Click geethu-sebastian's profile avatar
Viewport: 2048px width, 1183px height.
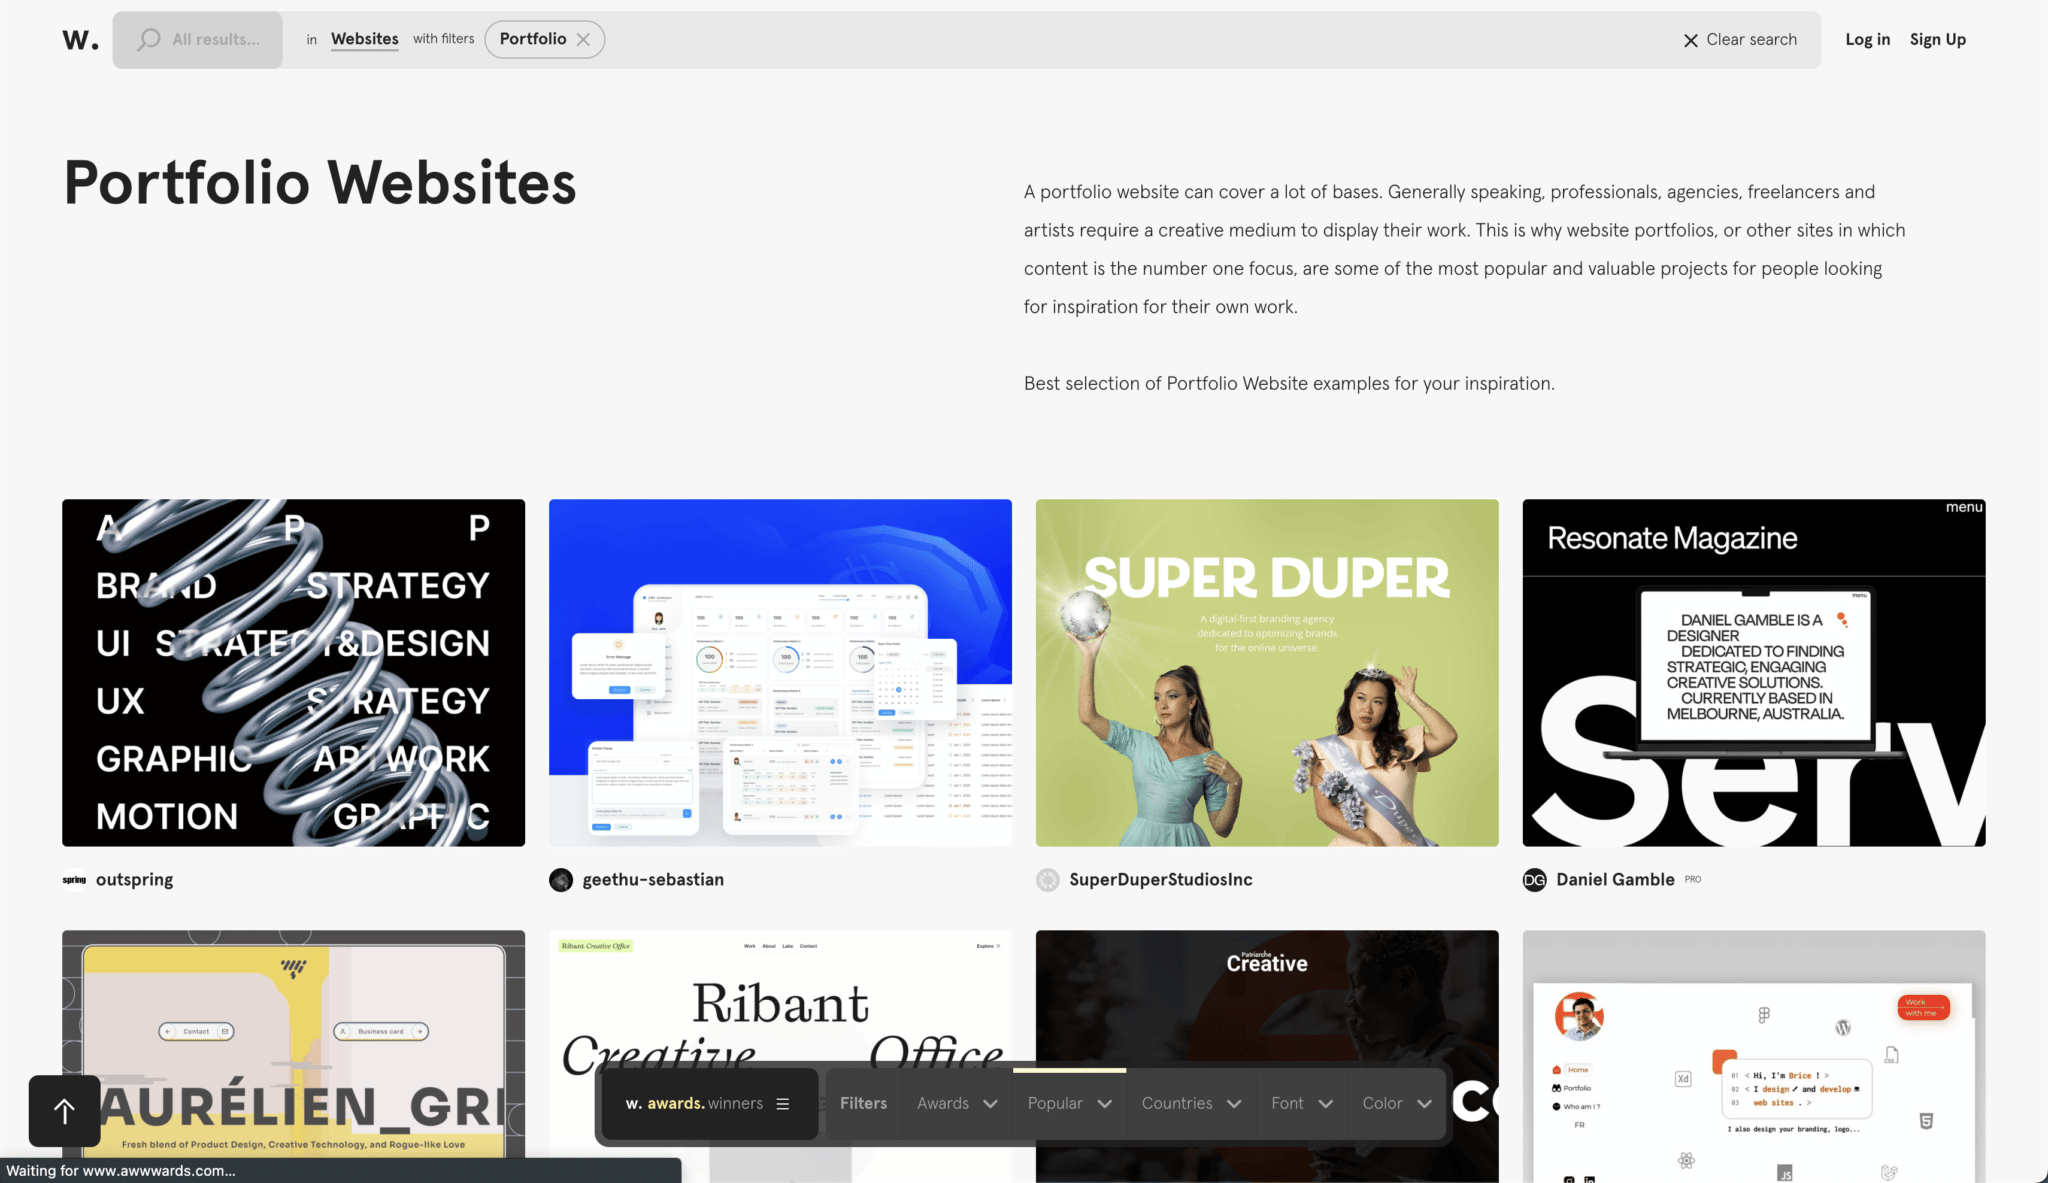tap(560, 880)
